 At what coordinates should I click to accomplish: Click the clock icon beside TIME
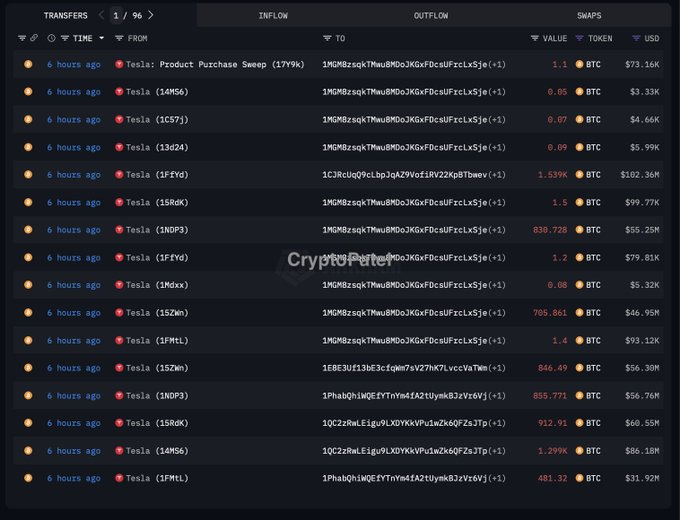(x=51, y=38)
